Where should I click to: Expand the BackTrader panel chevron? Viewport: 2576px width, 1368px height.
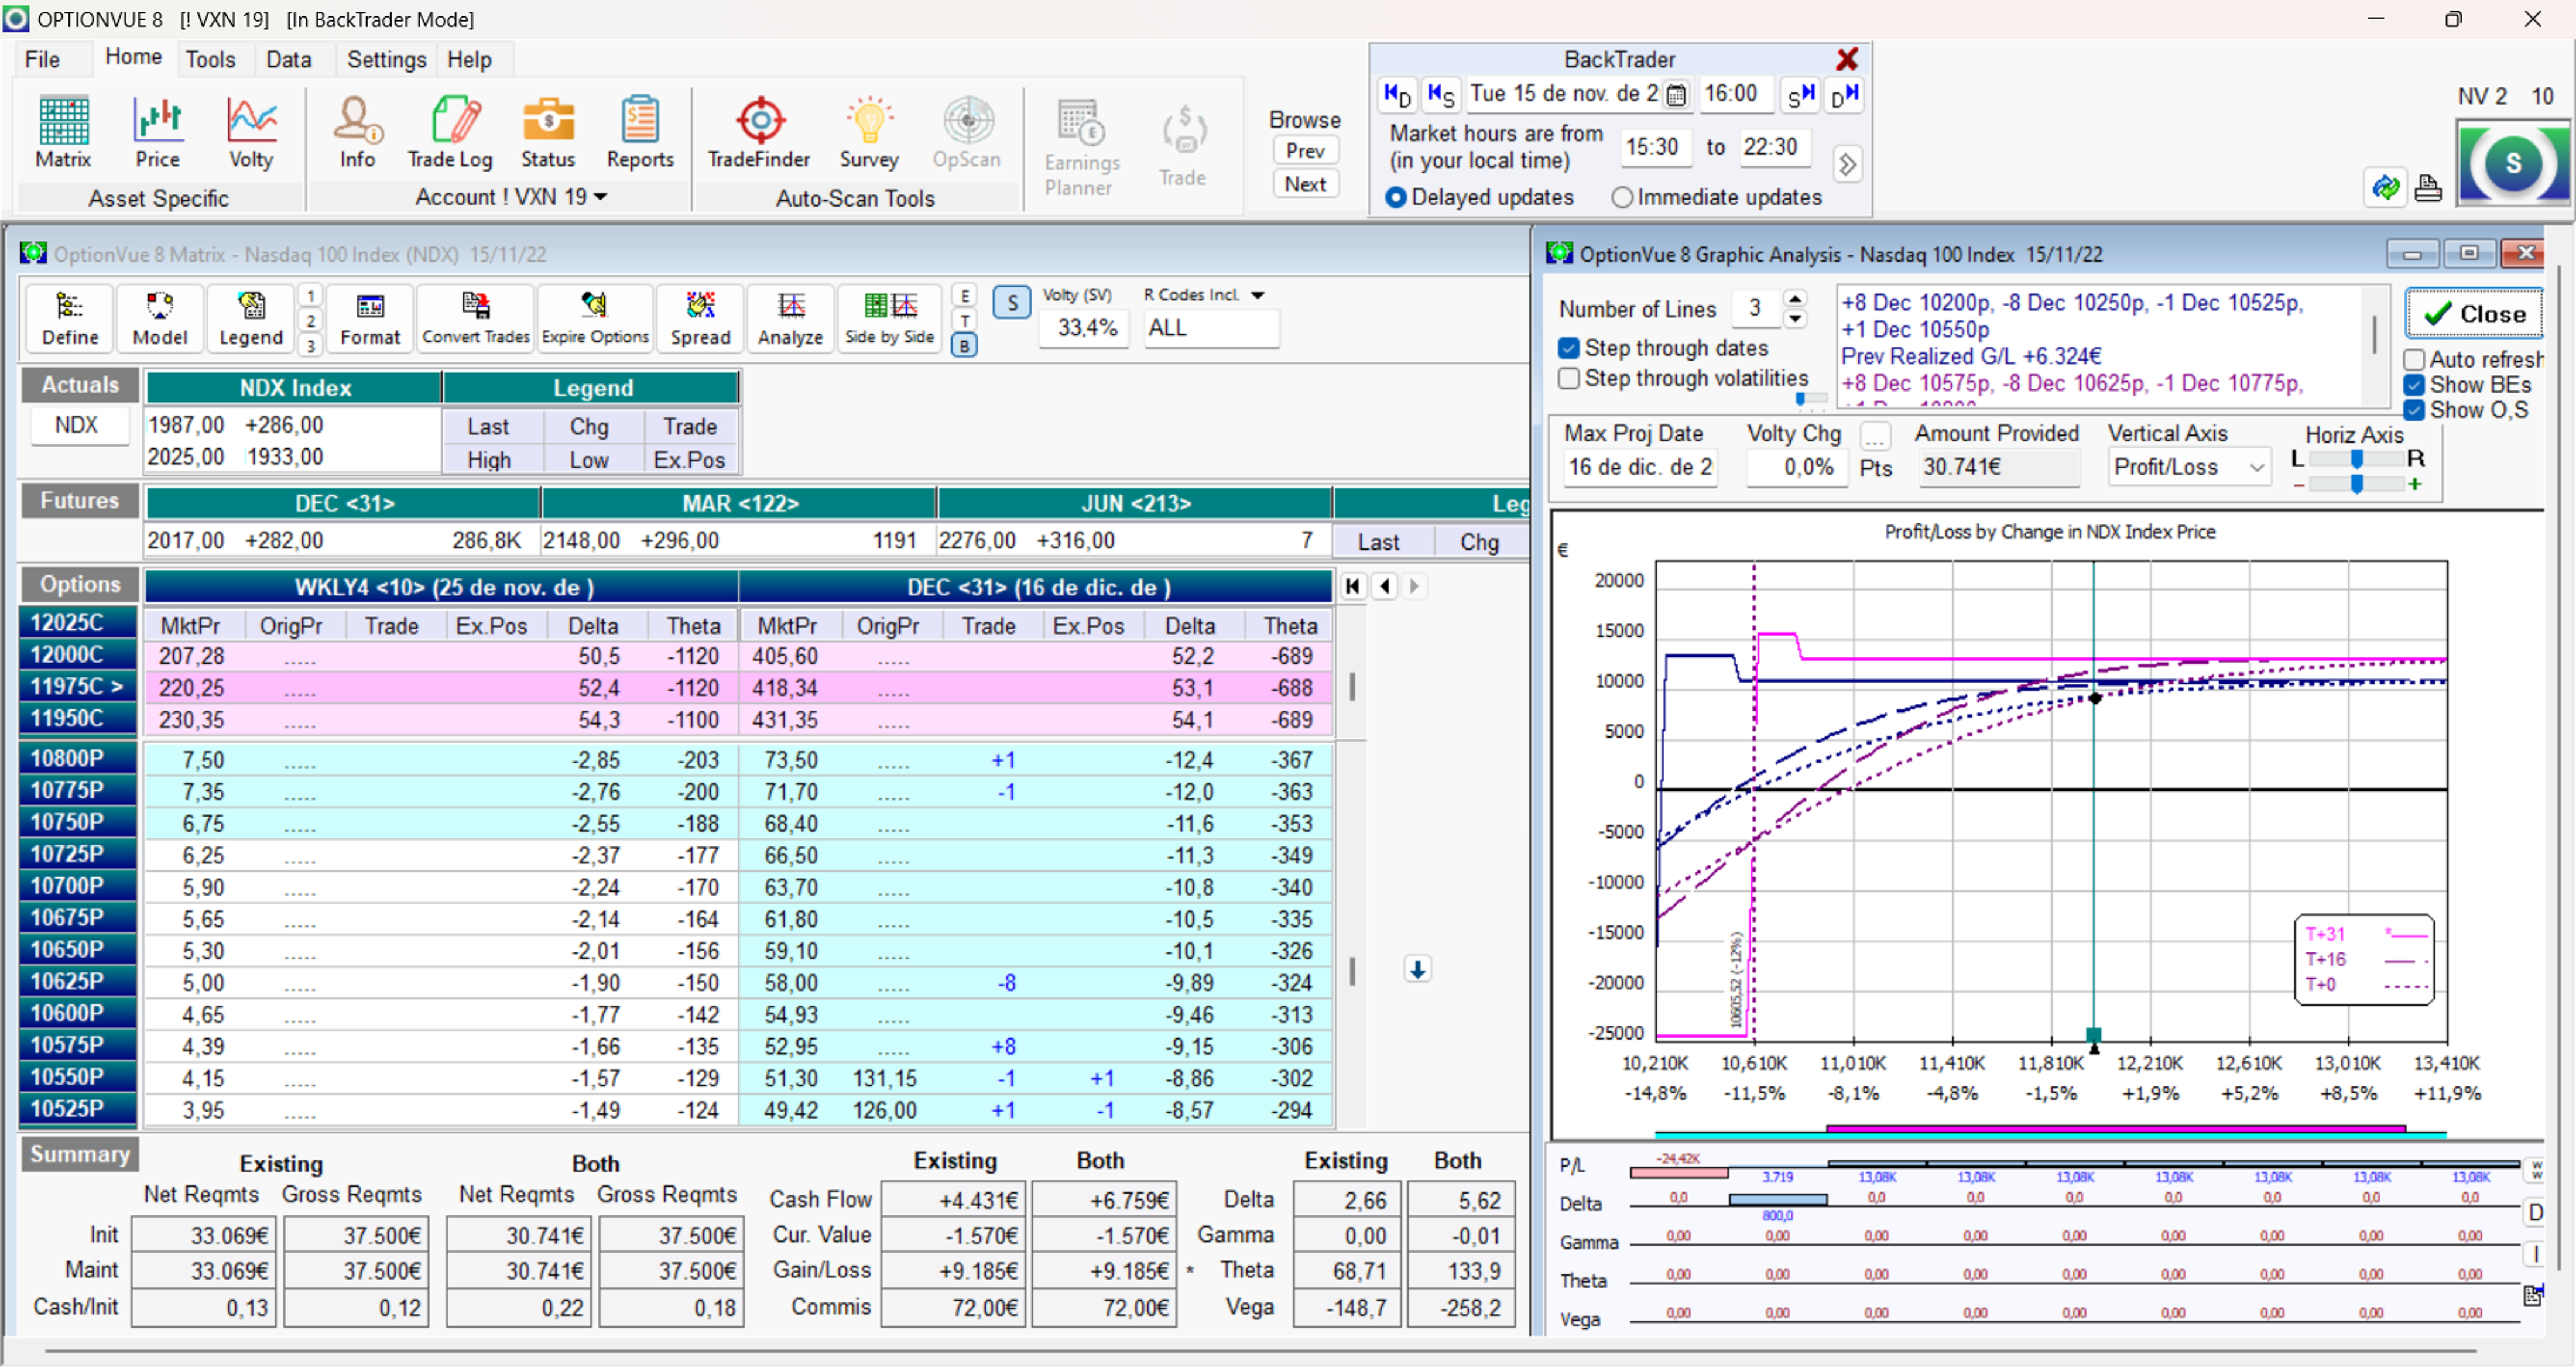(x=1847, y=164)
